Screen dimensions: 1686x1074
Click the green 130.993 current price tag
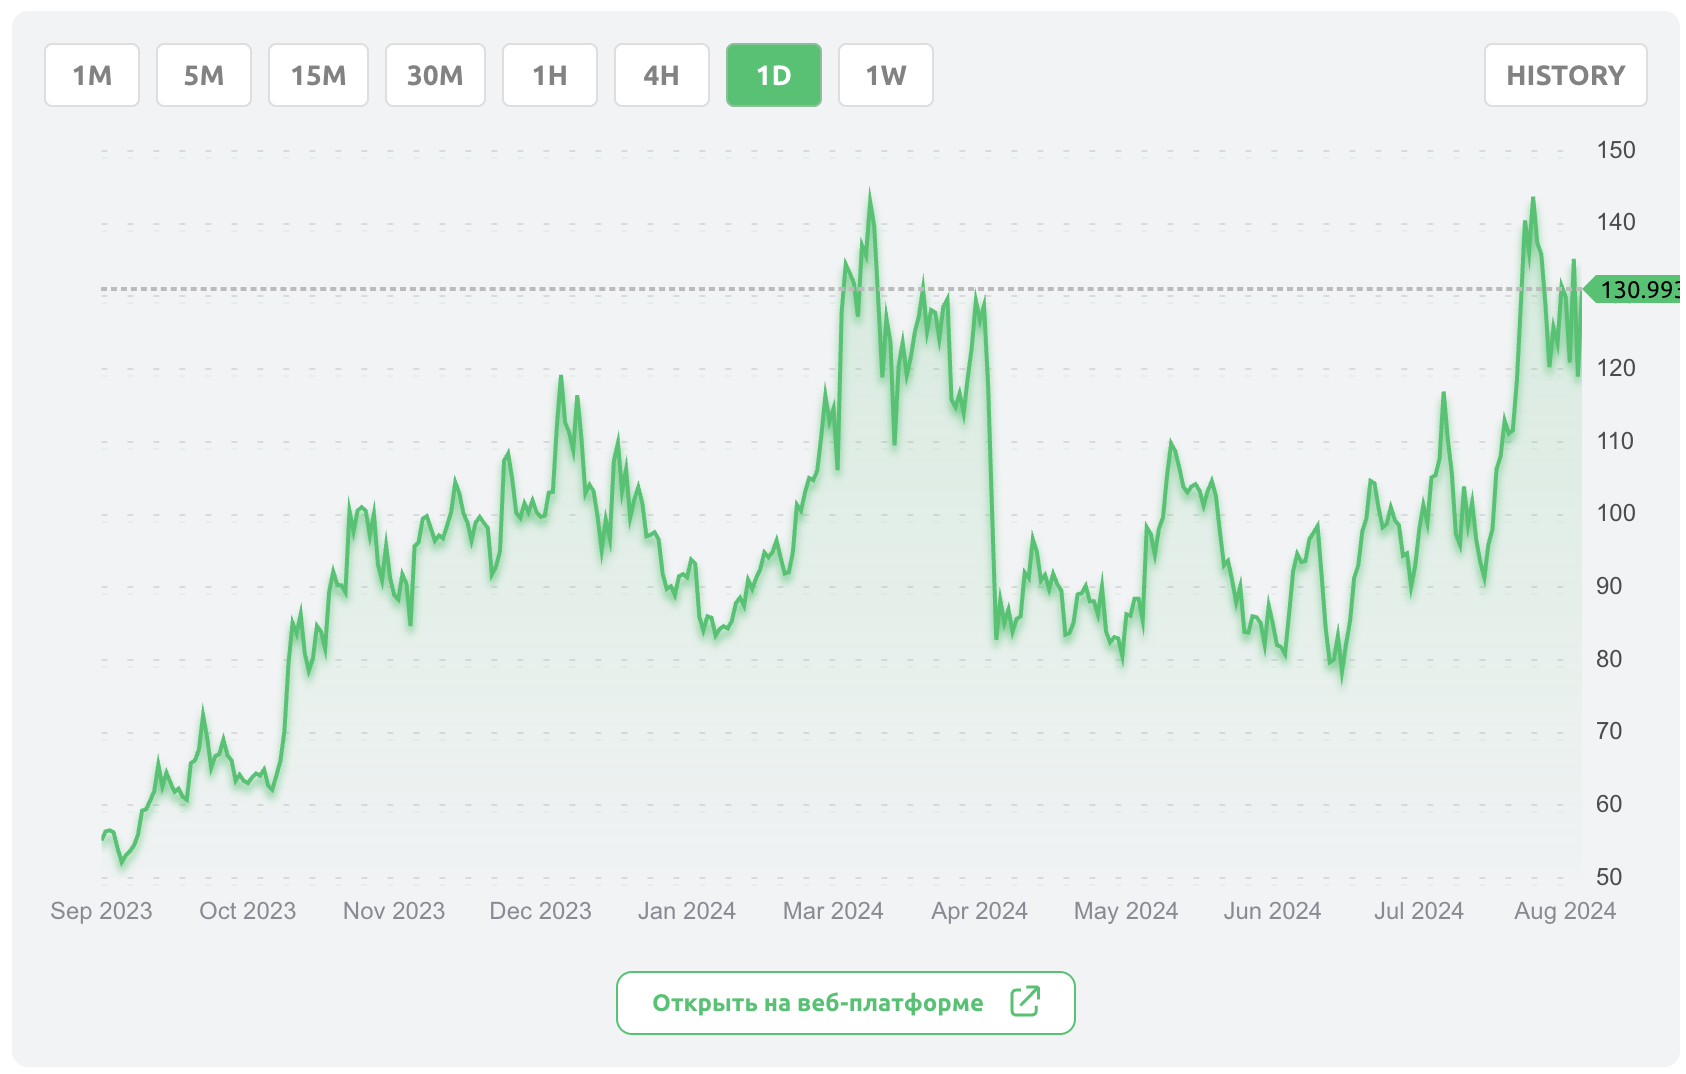(1636, 290)
